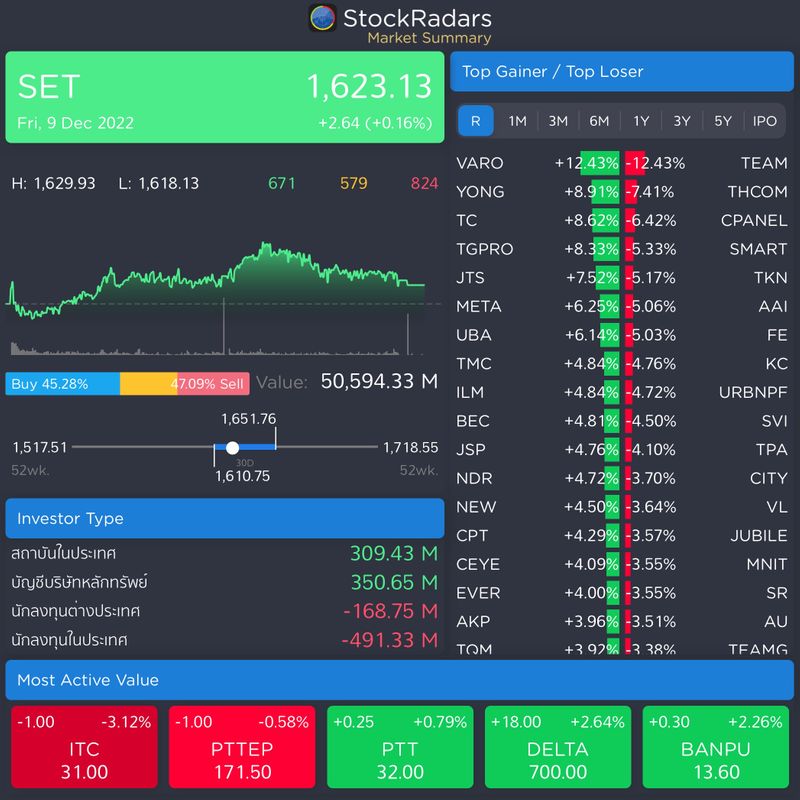The width and height of the screenshot is (800, 800).
Task: Open top gainer VARO details
Action: tap(480, 163)
